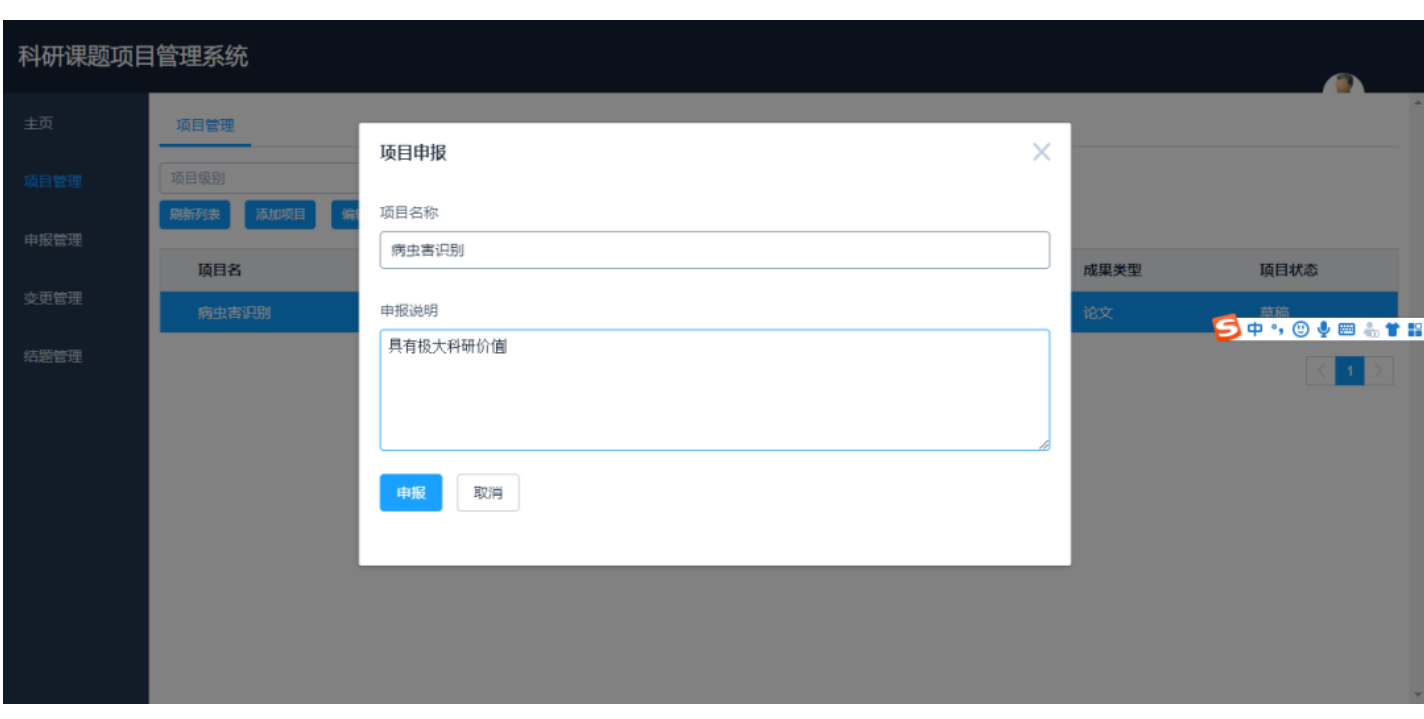Start voice input with the microphone icon
The width and height of the screenshot is (1424, 719).
pos(1324,330)
